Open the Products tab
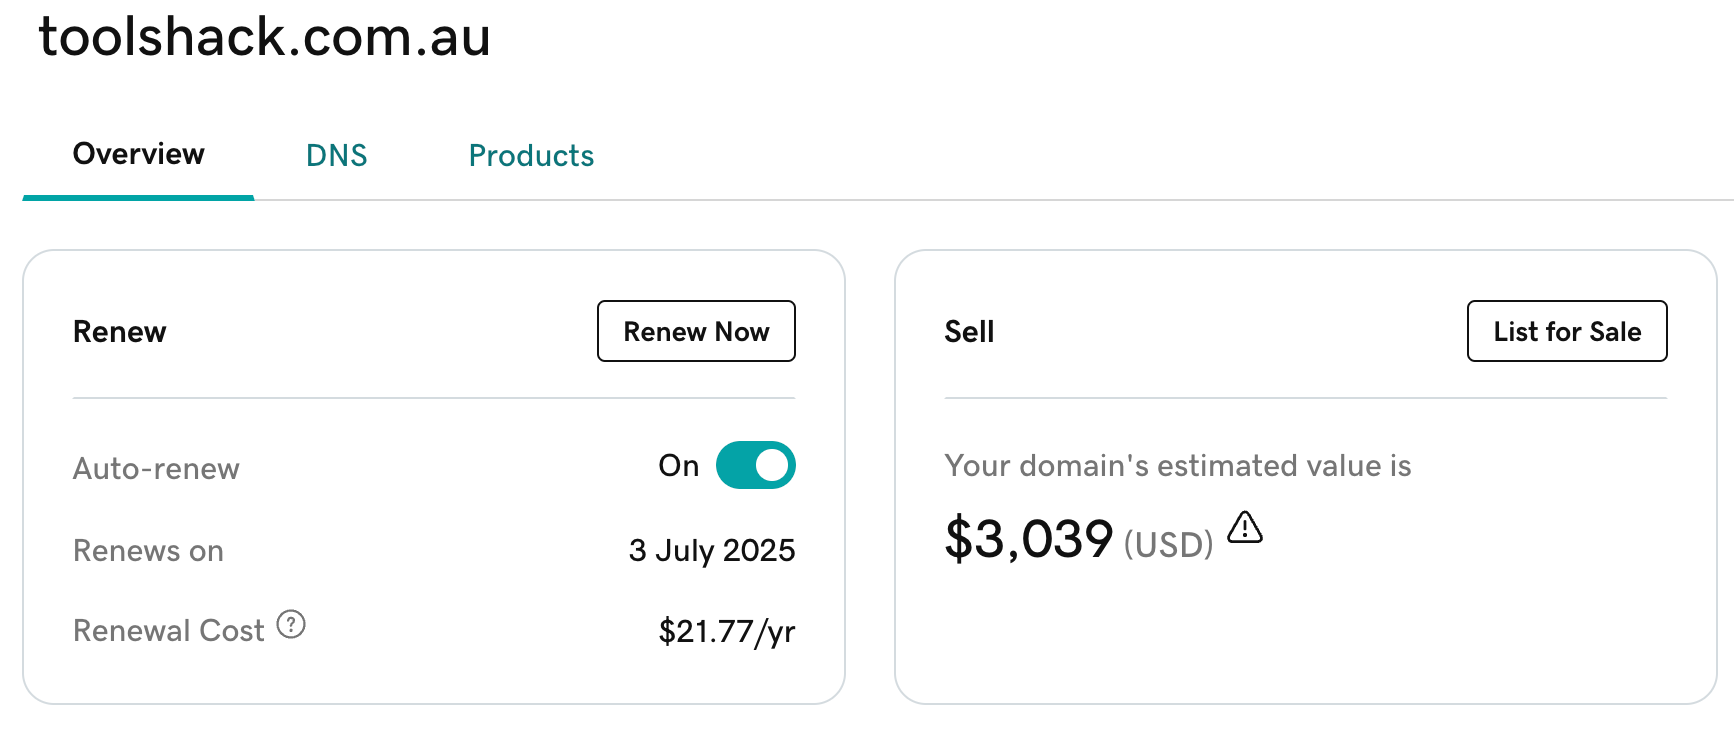1734x731 pixels. pyautogui.click(x=531, y=155)
